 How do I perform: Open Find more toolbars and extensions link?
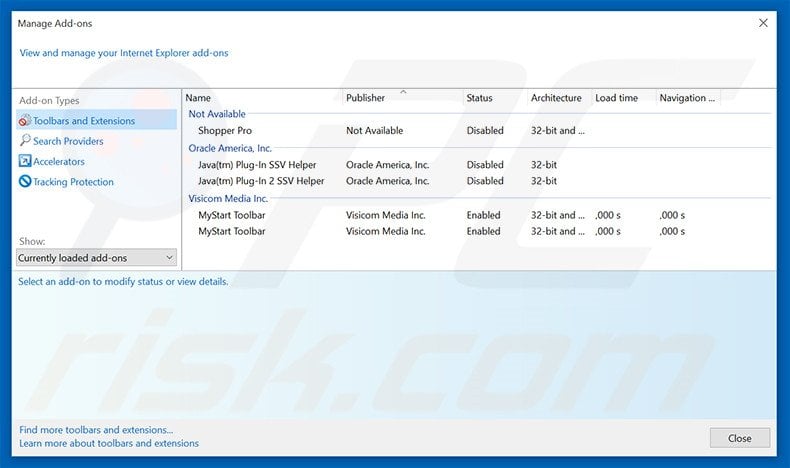tap(96, 430)
